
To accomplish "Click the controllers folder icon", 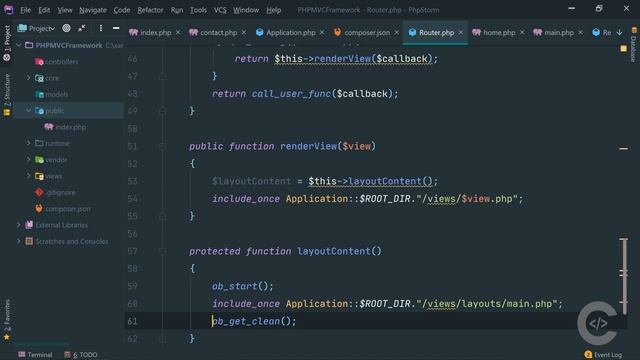I will click(39, 62).
